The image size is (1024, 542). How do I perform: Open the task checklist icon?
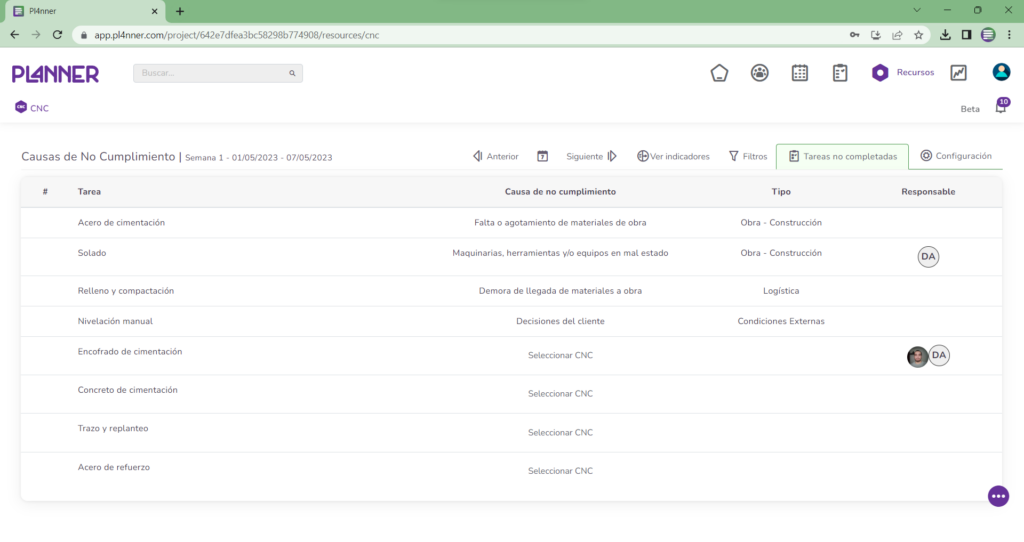click(x=840, y=72)
